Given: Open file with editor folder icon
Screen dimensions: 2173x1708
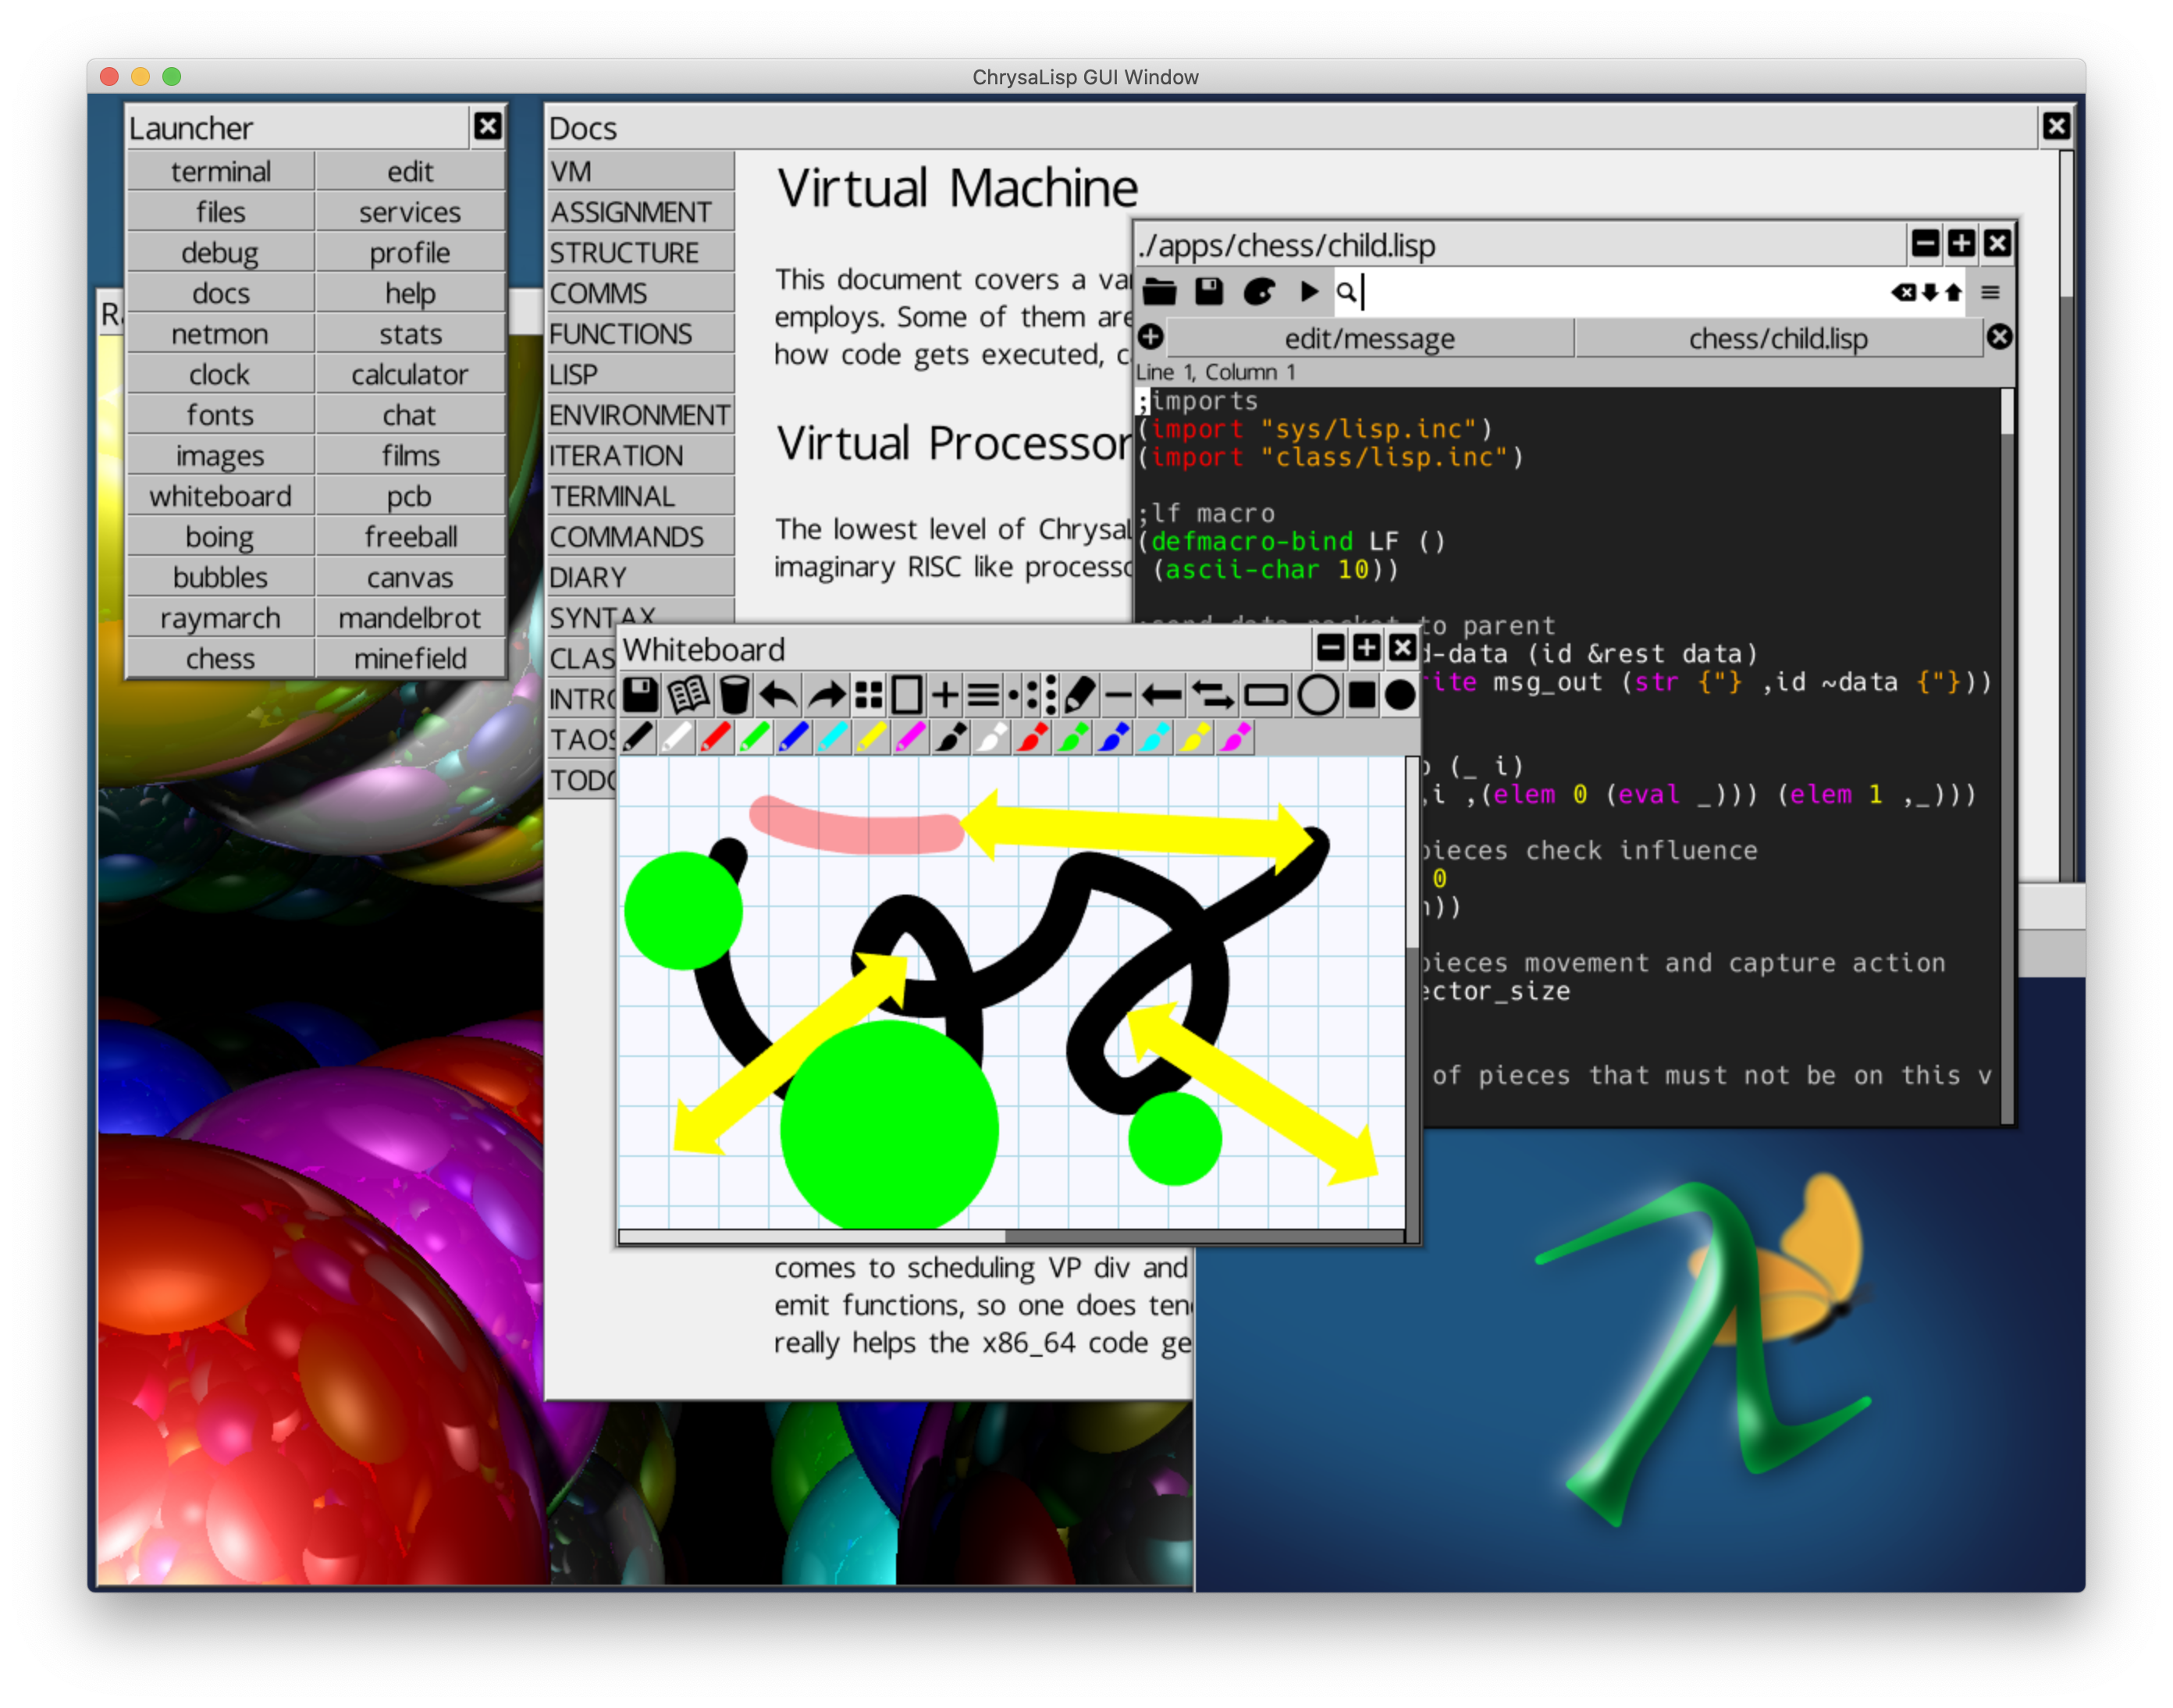Looking at the screenshot, I should (x=1160, y=292).
